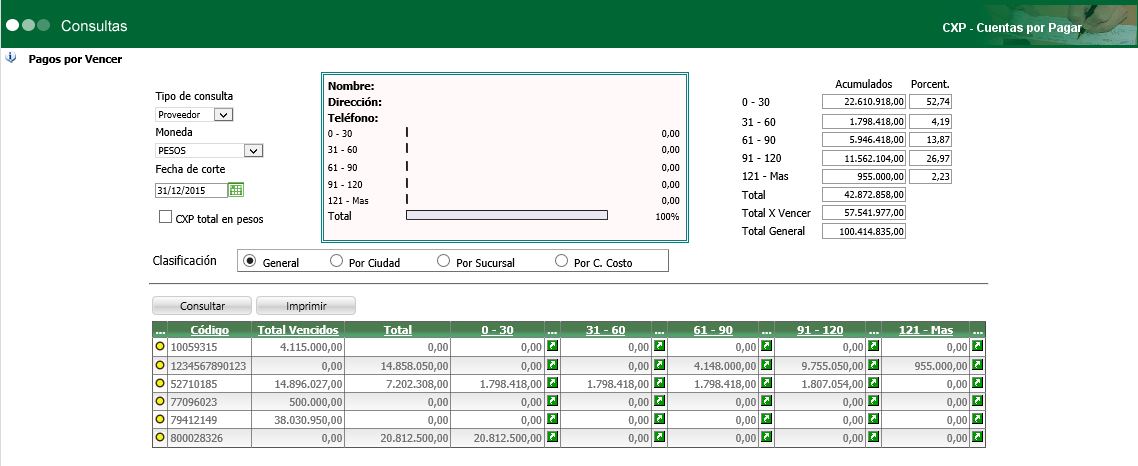Open 61 - 90 detail arrow for row 52710185
This screenshot has height=466, width=1138.
click(766, 383)
